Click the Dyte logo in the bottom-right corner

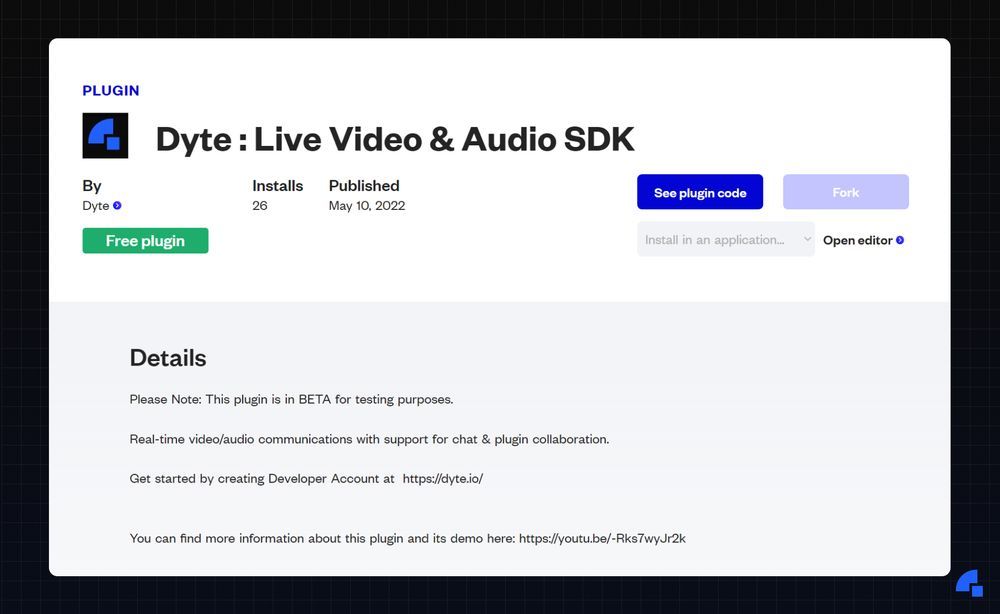click(969, 583)
